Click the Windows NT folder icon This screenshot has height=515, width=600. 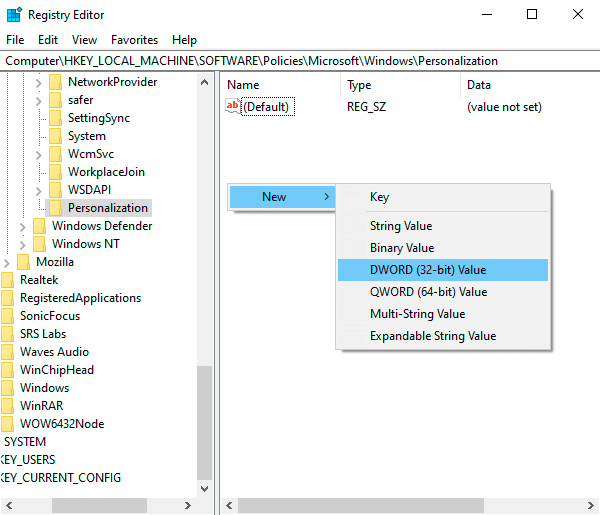39,244
